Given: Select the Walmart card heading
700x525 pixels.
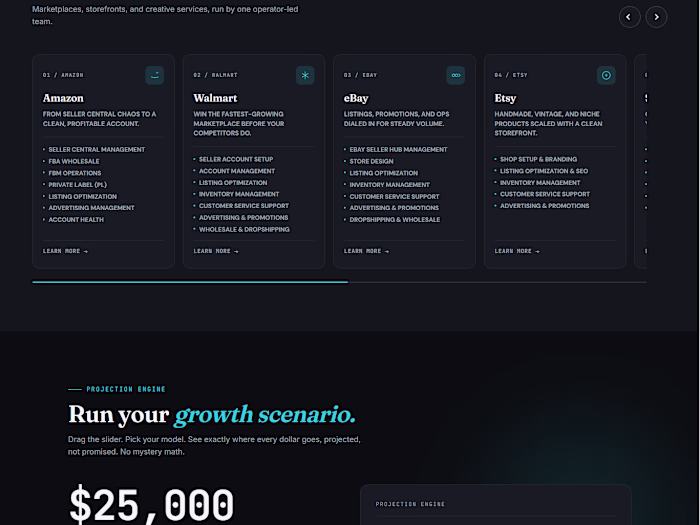Looking at the screenshot, I should pos(215,98).
